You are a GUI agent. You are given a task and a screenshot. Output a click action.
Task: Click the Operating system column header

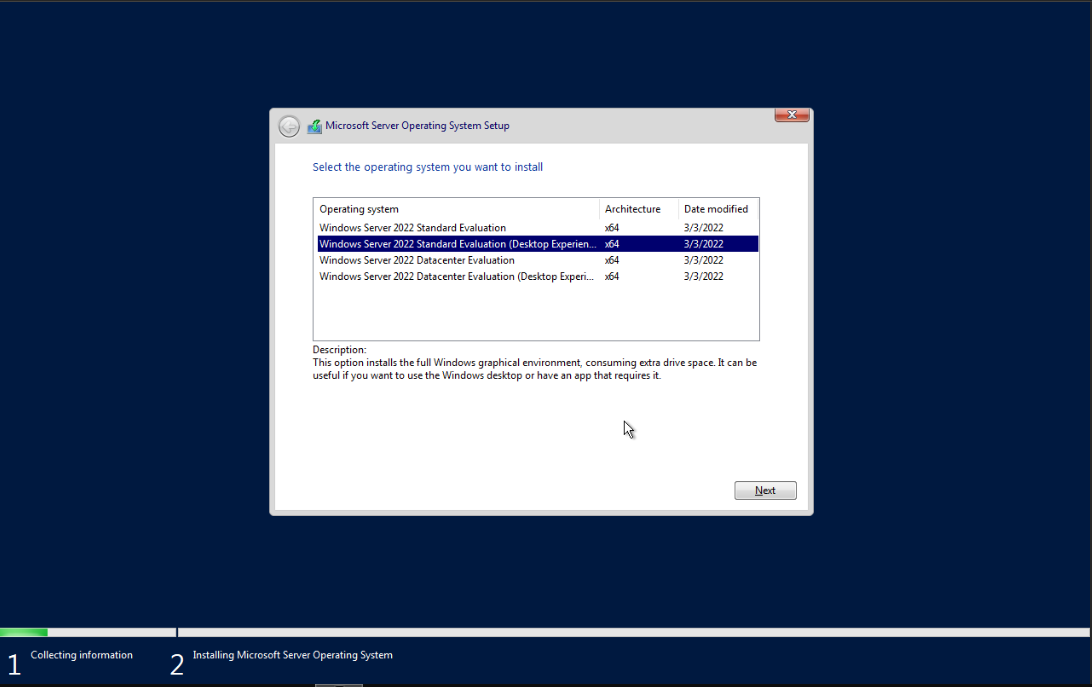coord(456,209)
